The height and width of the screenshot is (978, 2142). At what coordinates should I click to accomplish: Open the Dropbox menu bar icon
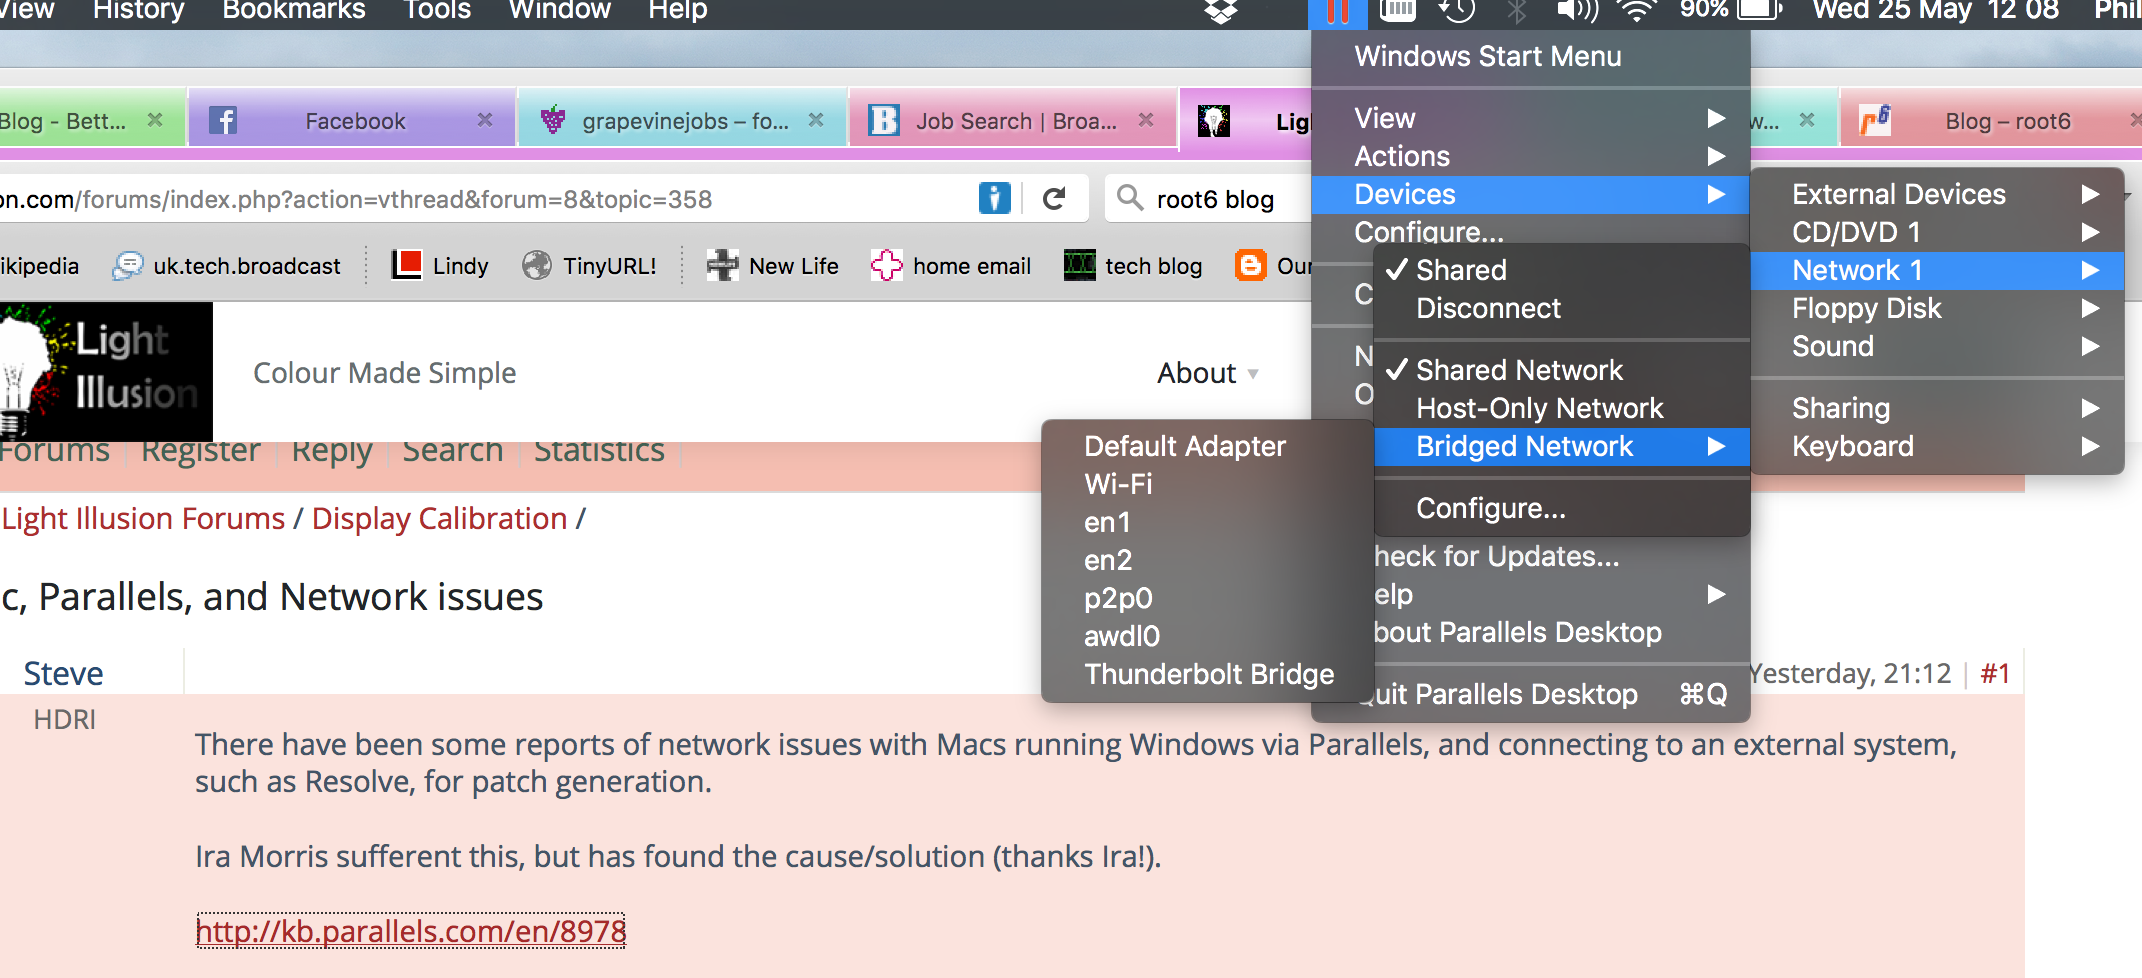click(1221, 11)
